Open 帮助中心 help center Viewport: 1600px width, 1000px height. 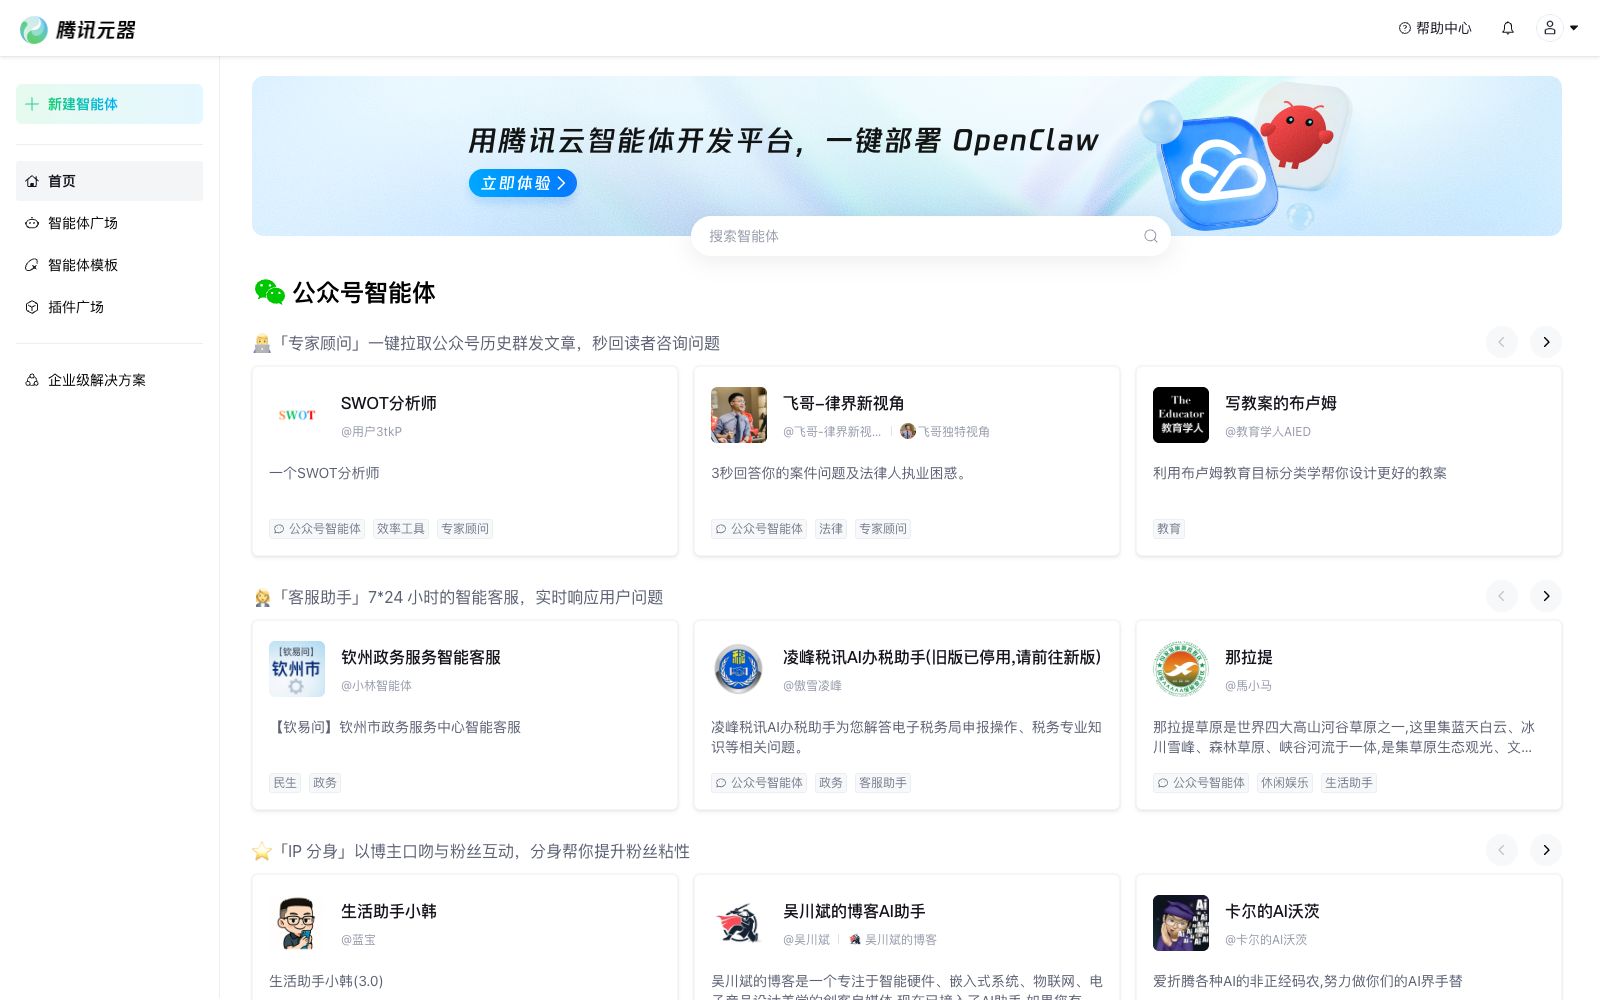pyautogui.click(x=1435, y=28)
